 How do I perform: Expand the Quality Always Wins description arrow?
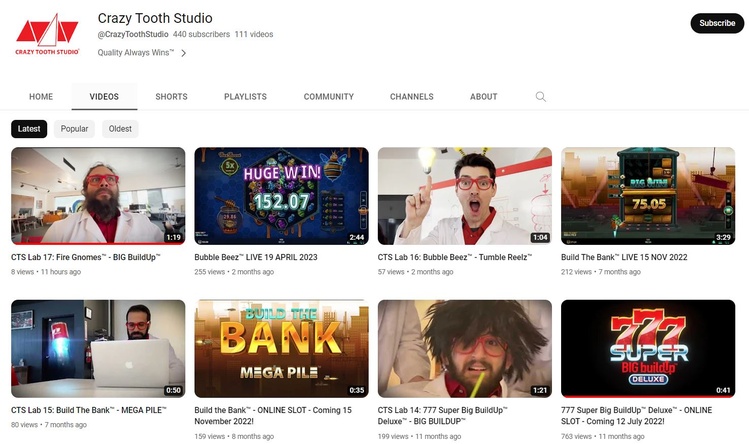pos(183,53)
